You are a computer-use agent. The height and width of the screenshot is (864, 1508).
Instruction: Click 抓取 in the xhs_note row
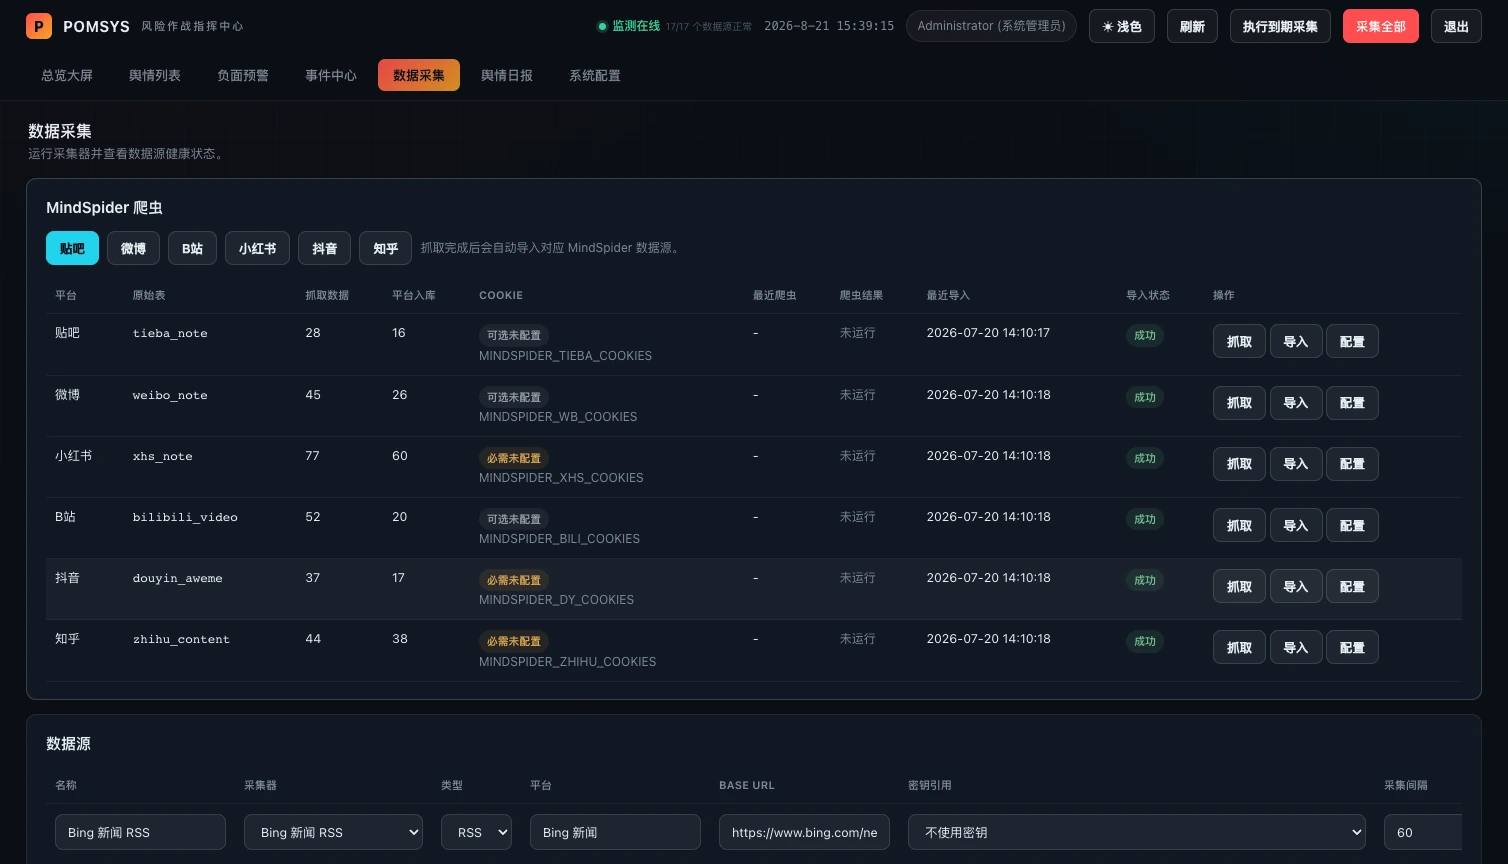click(x=1239, y=463)
